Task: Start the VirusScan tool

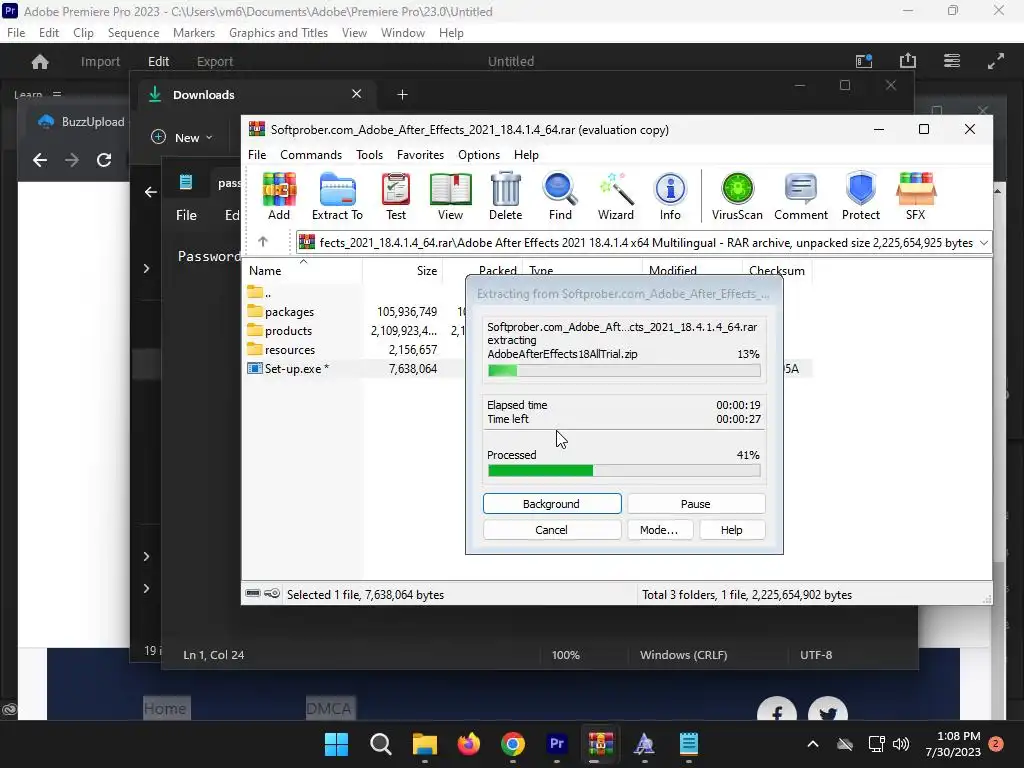Action: click(737, 196)
